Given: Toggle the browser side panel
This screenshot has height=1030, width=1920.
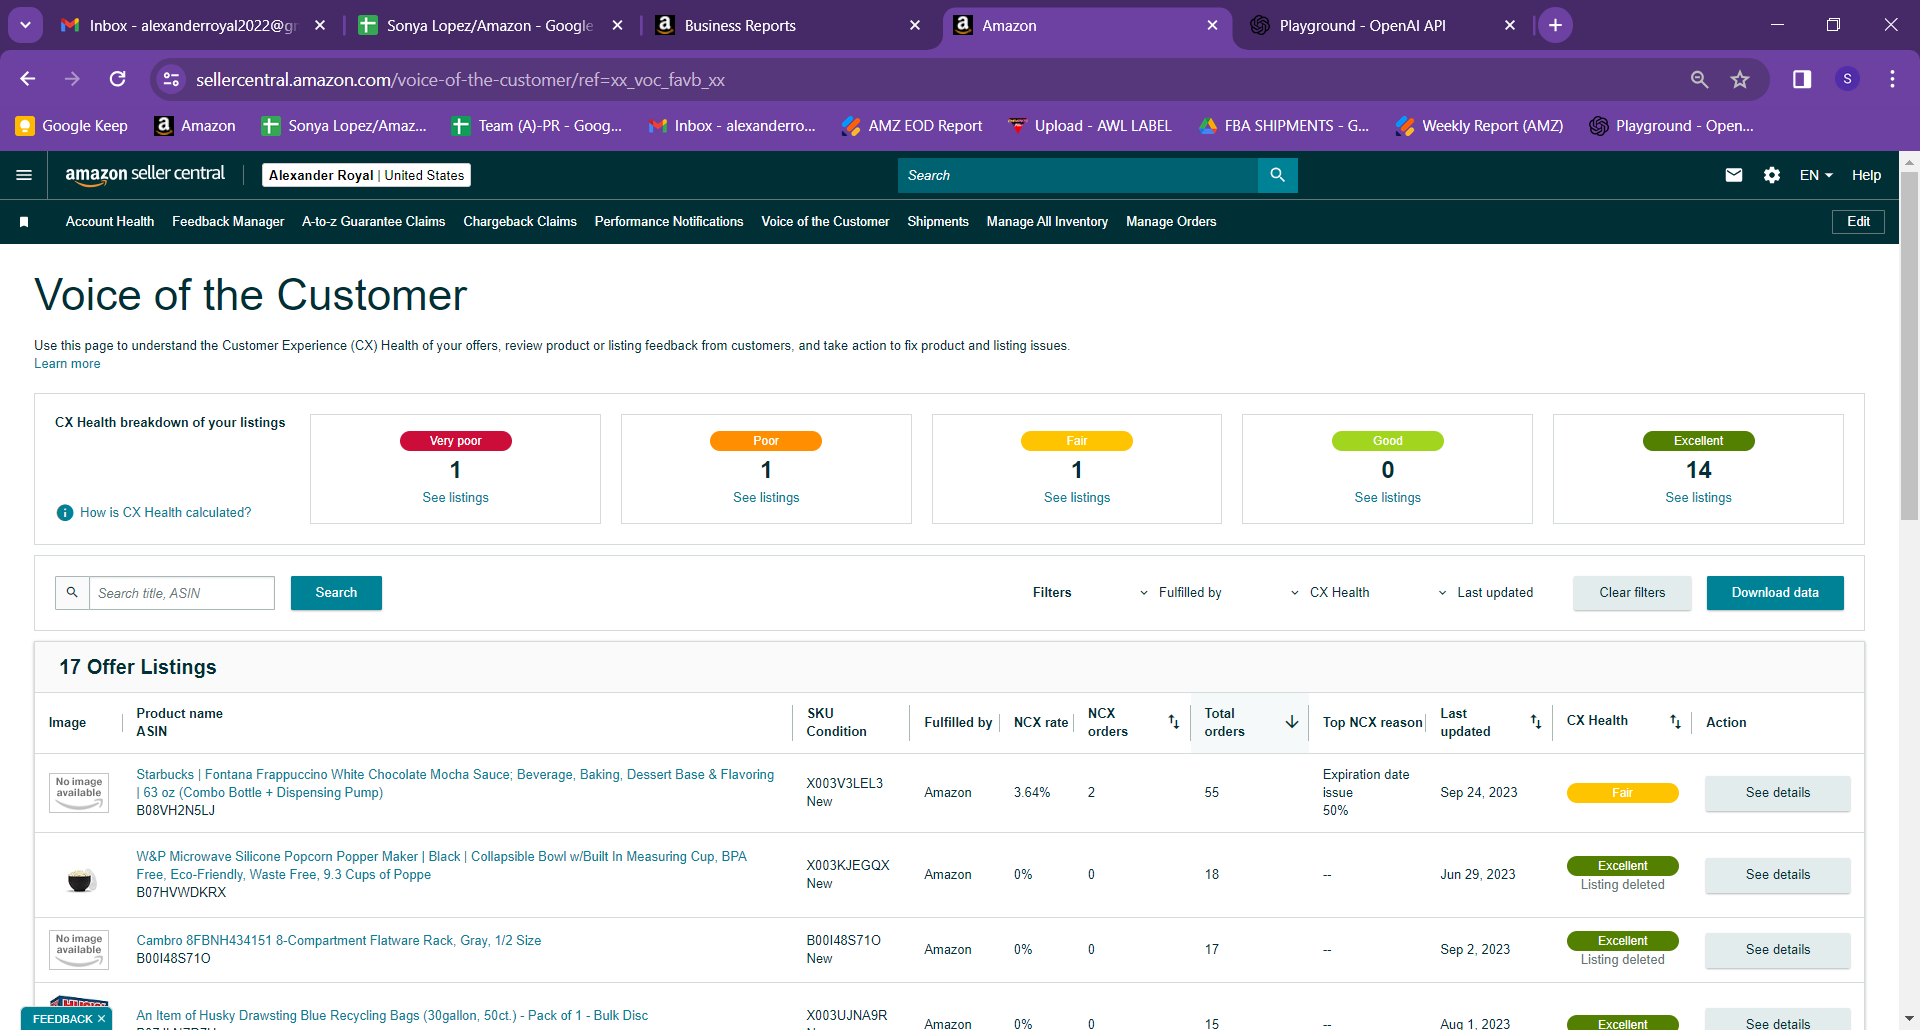Looking at the screenshot, I should [x=1802, y=79].
